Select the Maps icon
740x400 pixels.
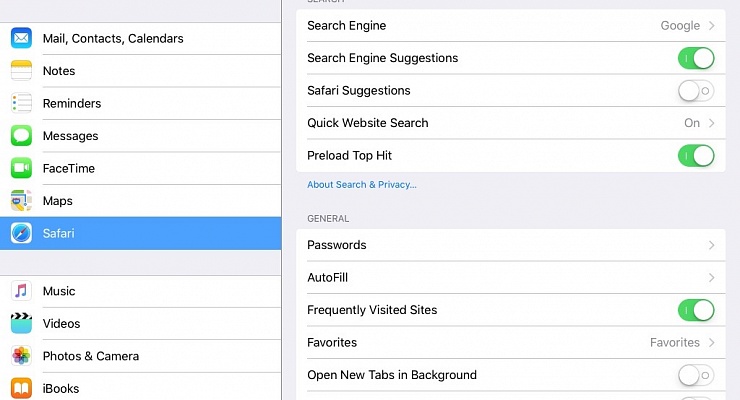pyautogui.click(x=21, y=201)
